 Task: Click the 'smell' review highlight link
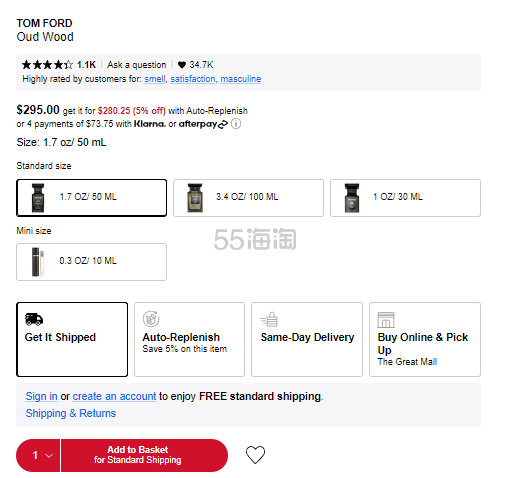[x=155, y=79]
